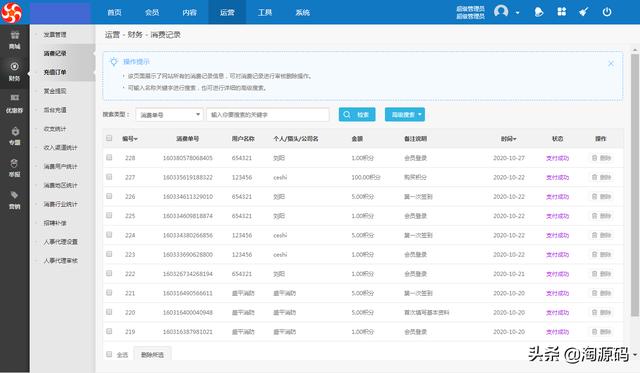Viewport: 640px width, 373px height.
Task: Click the user avatar icon
Action: tap(501, 11)
